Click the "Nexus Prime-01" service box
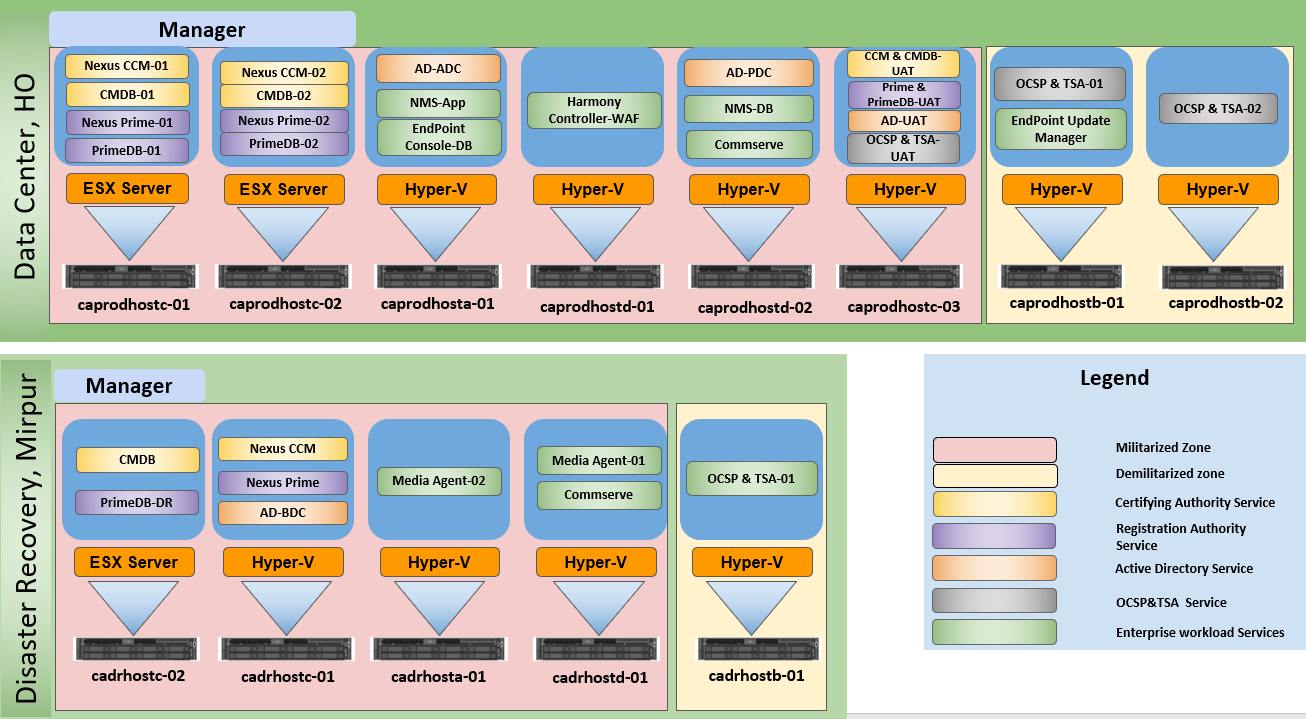 127,123
